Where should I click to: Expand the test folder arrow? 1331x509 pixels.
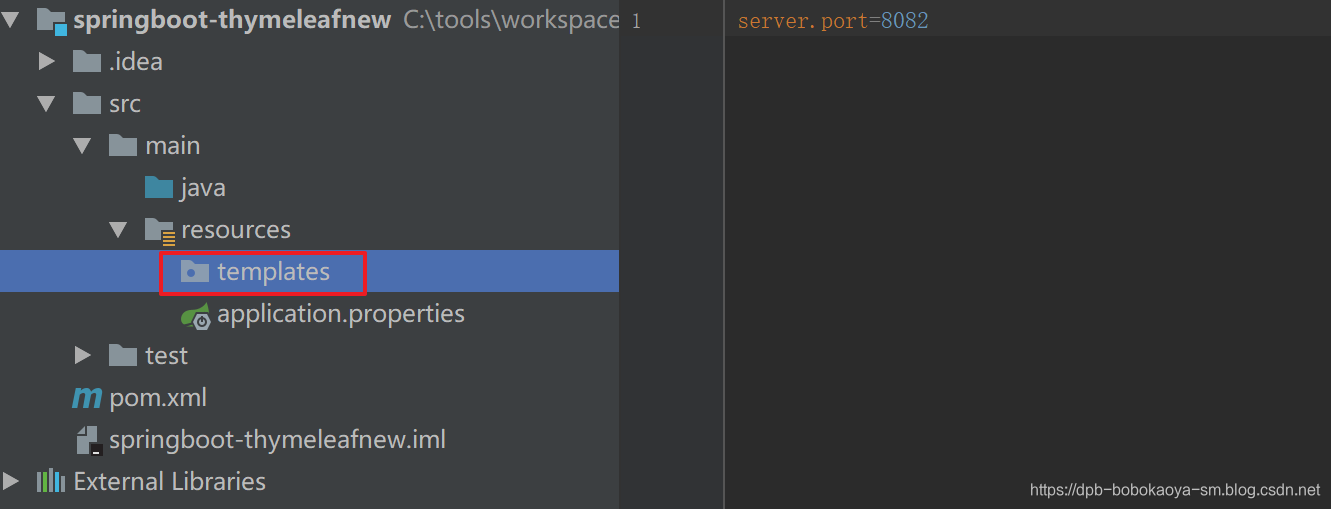coord(82,356)
